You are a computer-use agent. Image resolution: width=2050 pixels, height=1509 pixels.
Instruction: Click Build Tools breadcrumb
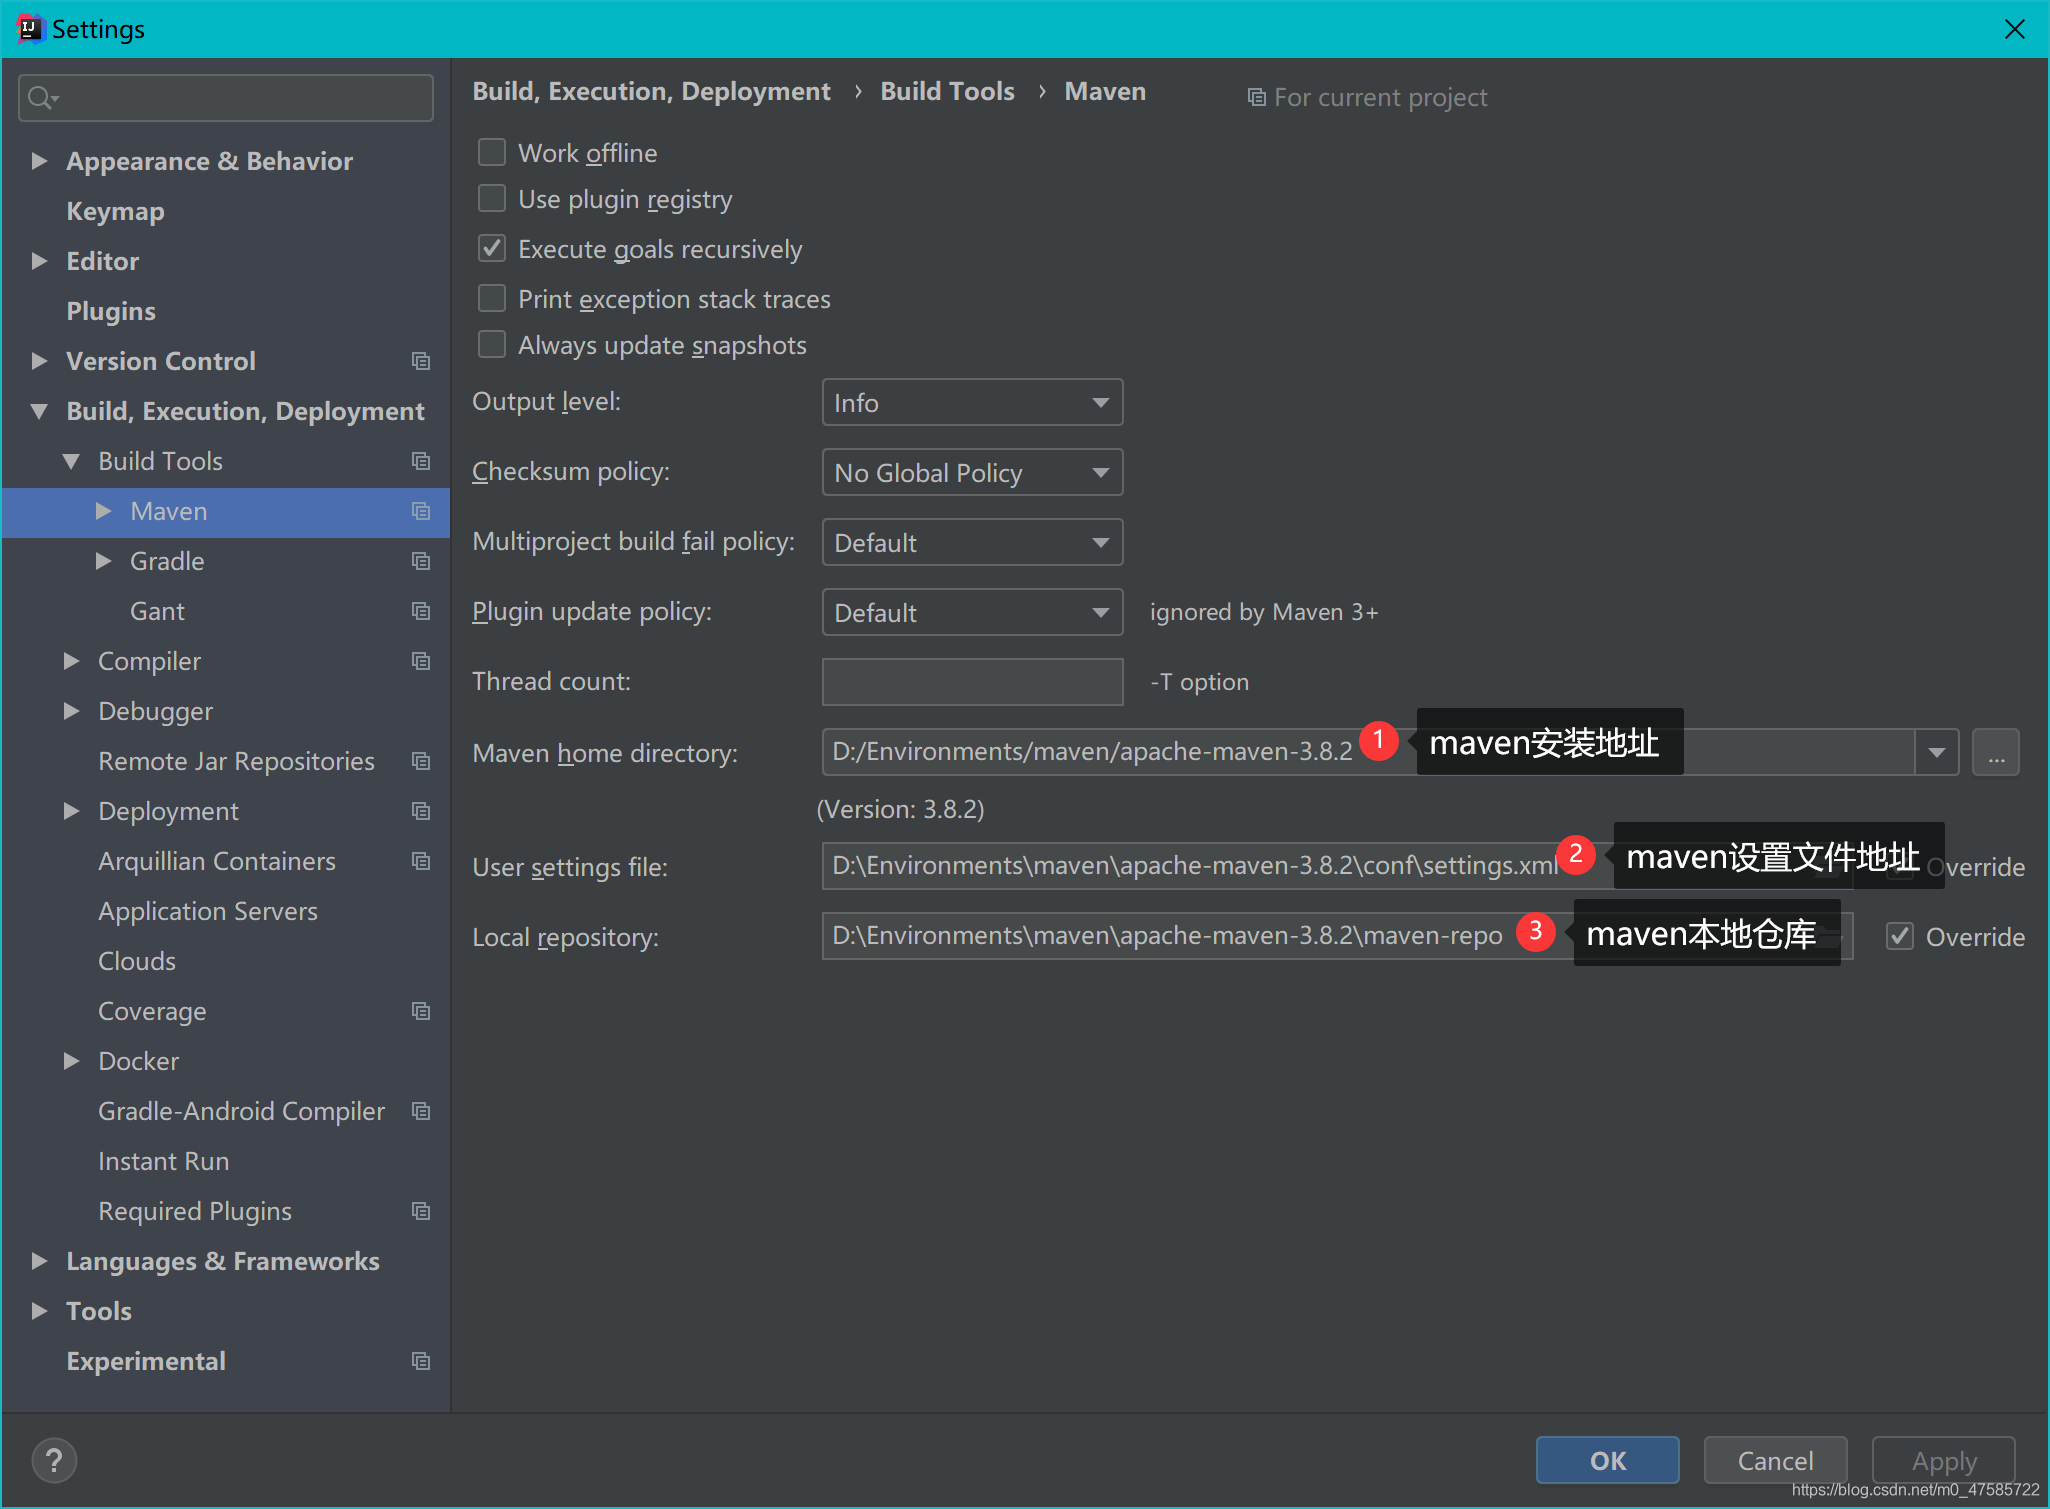(947, 91)
